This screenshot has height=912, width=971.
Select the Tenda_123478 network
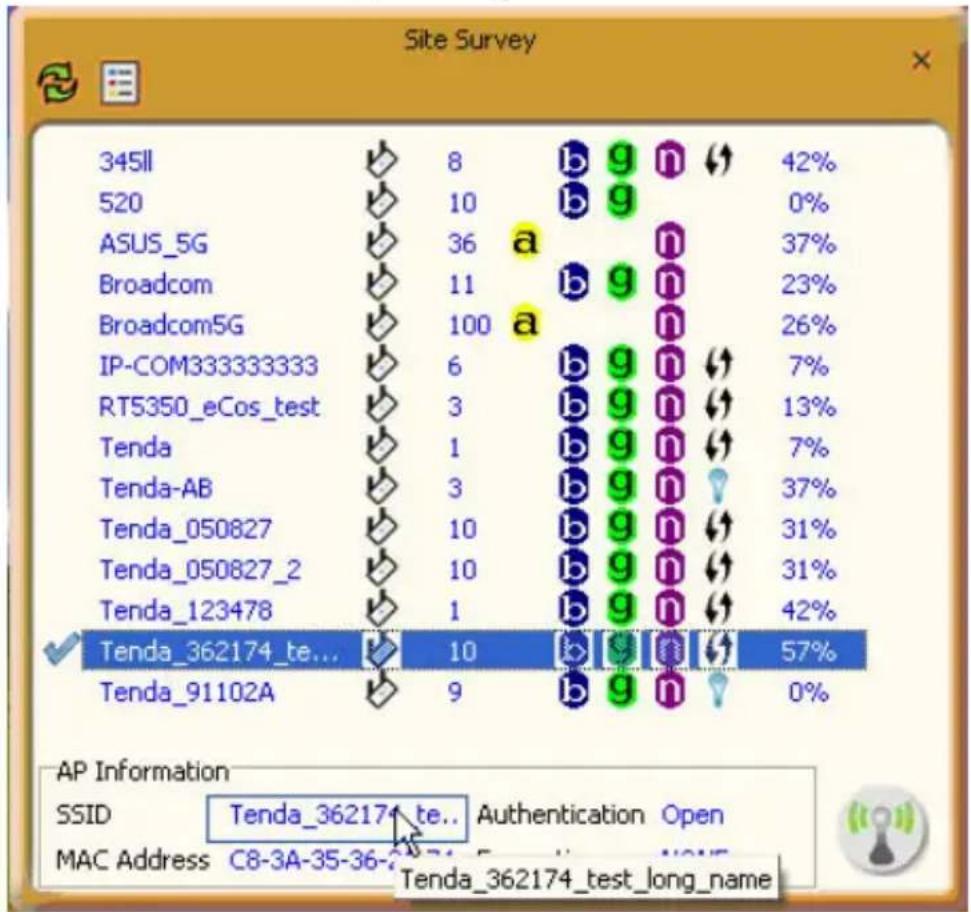pyautogui.click(x=474, y=610)
